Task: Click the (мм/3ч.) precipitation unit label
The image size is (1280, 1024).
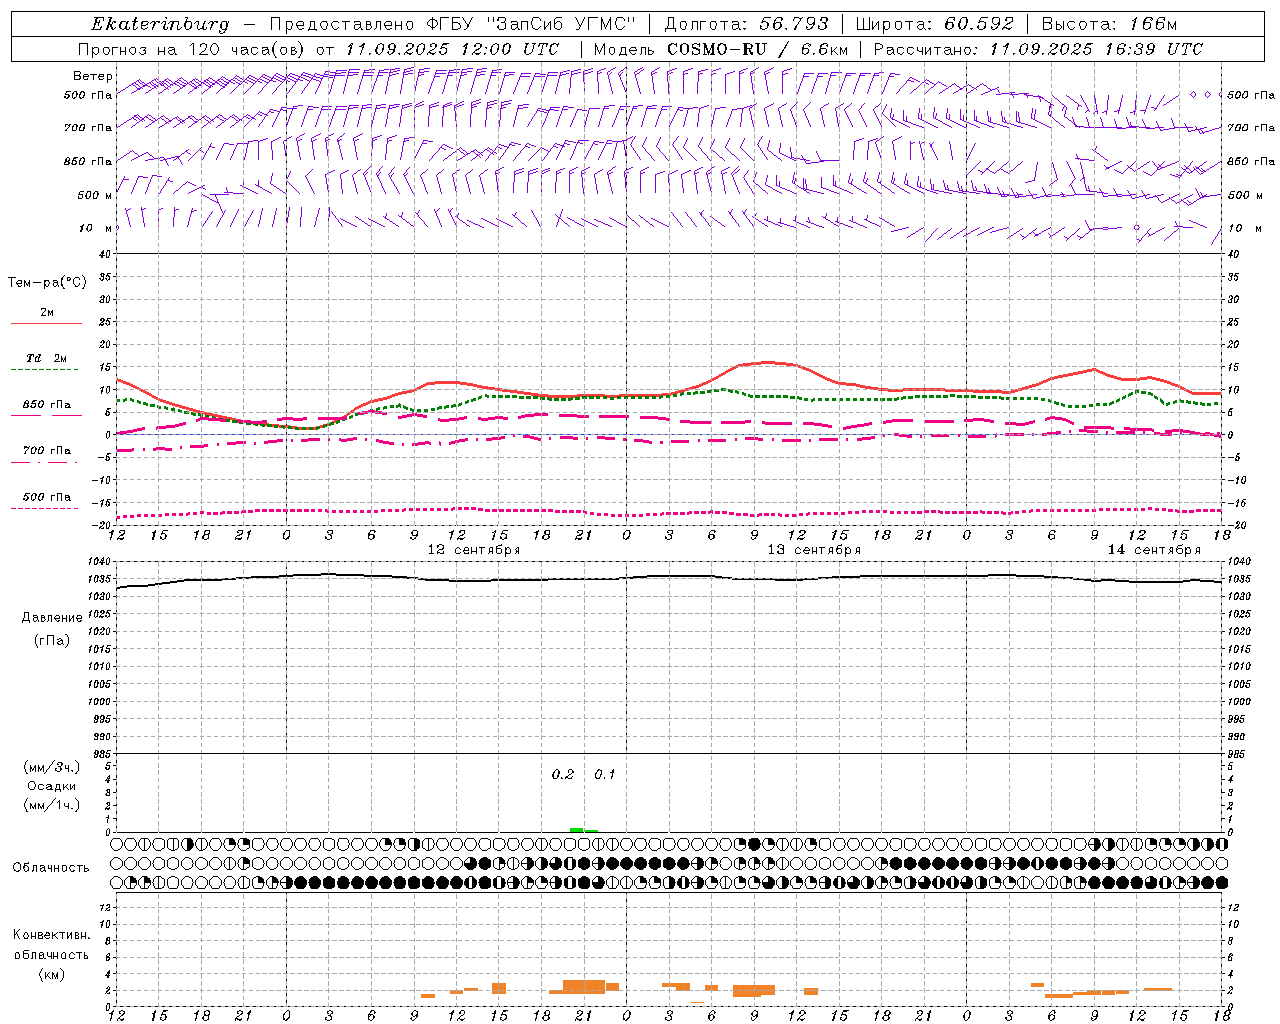Action: click(x=51, y=767)
